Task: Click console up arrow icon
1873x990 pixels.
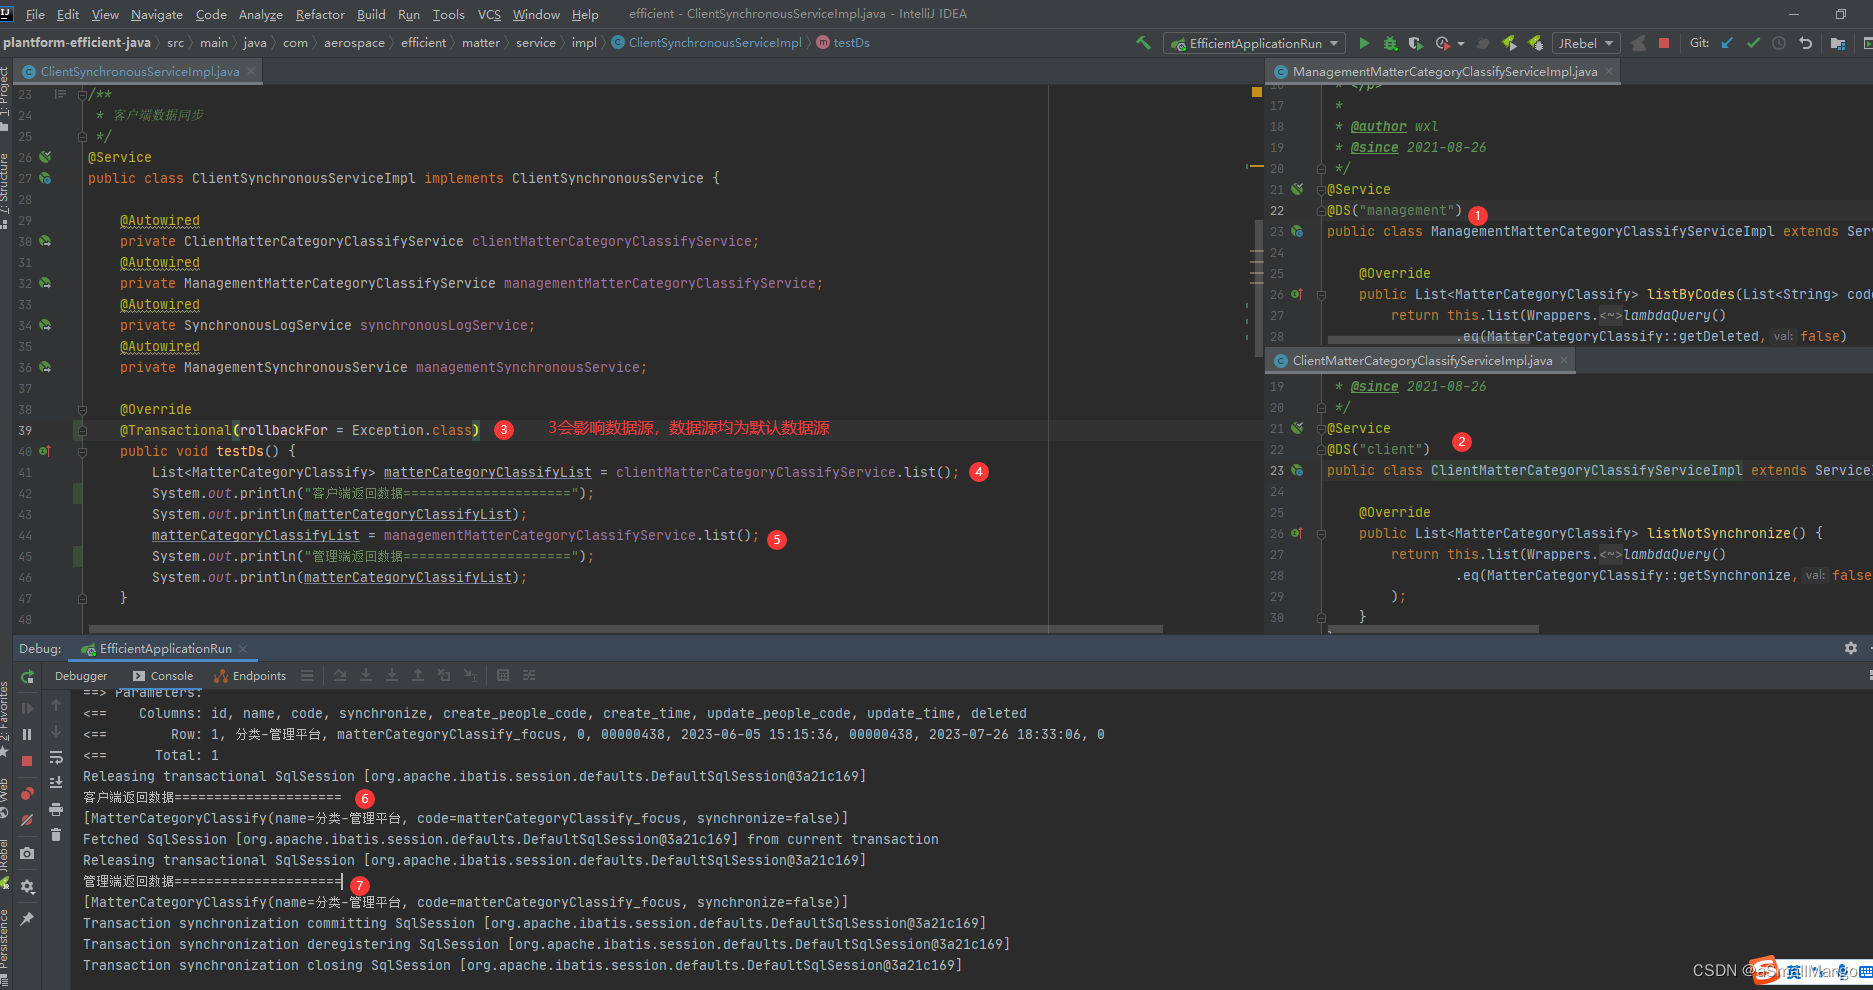Action: [x=56, y=705]
